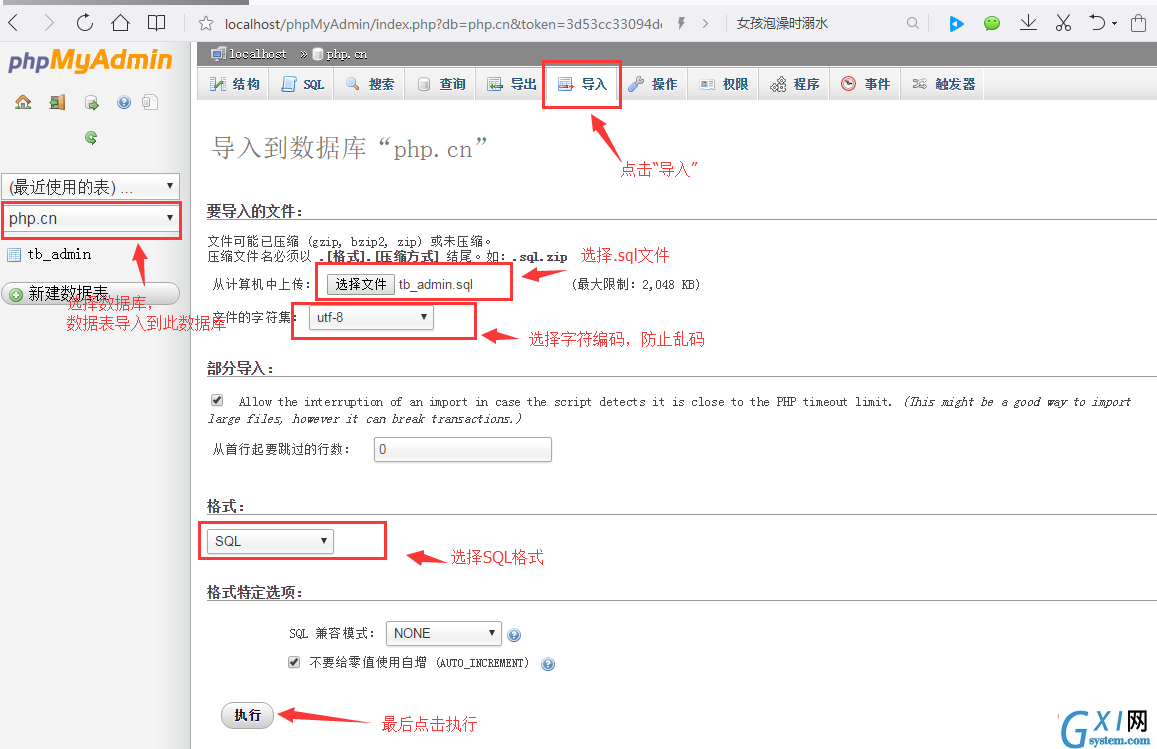The width and height of the screenshot is (1157, 749).
Task: Expand the address bar chevron arrow
Action: pyautogui.click(x=705, y=24)
